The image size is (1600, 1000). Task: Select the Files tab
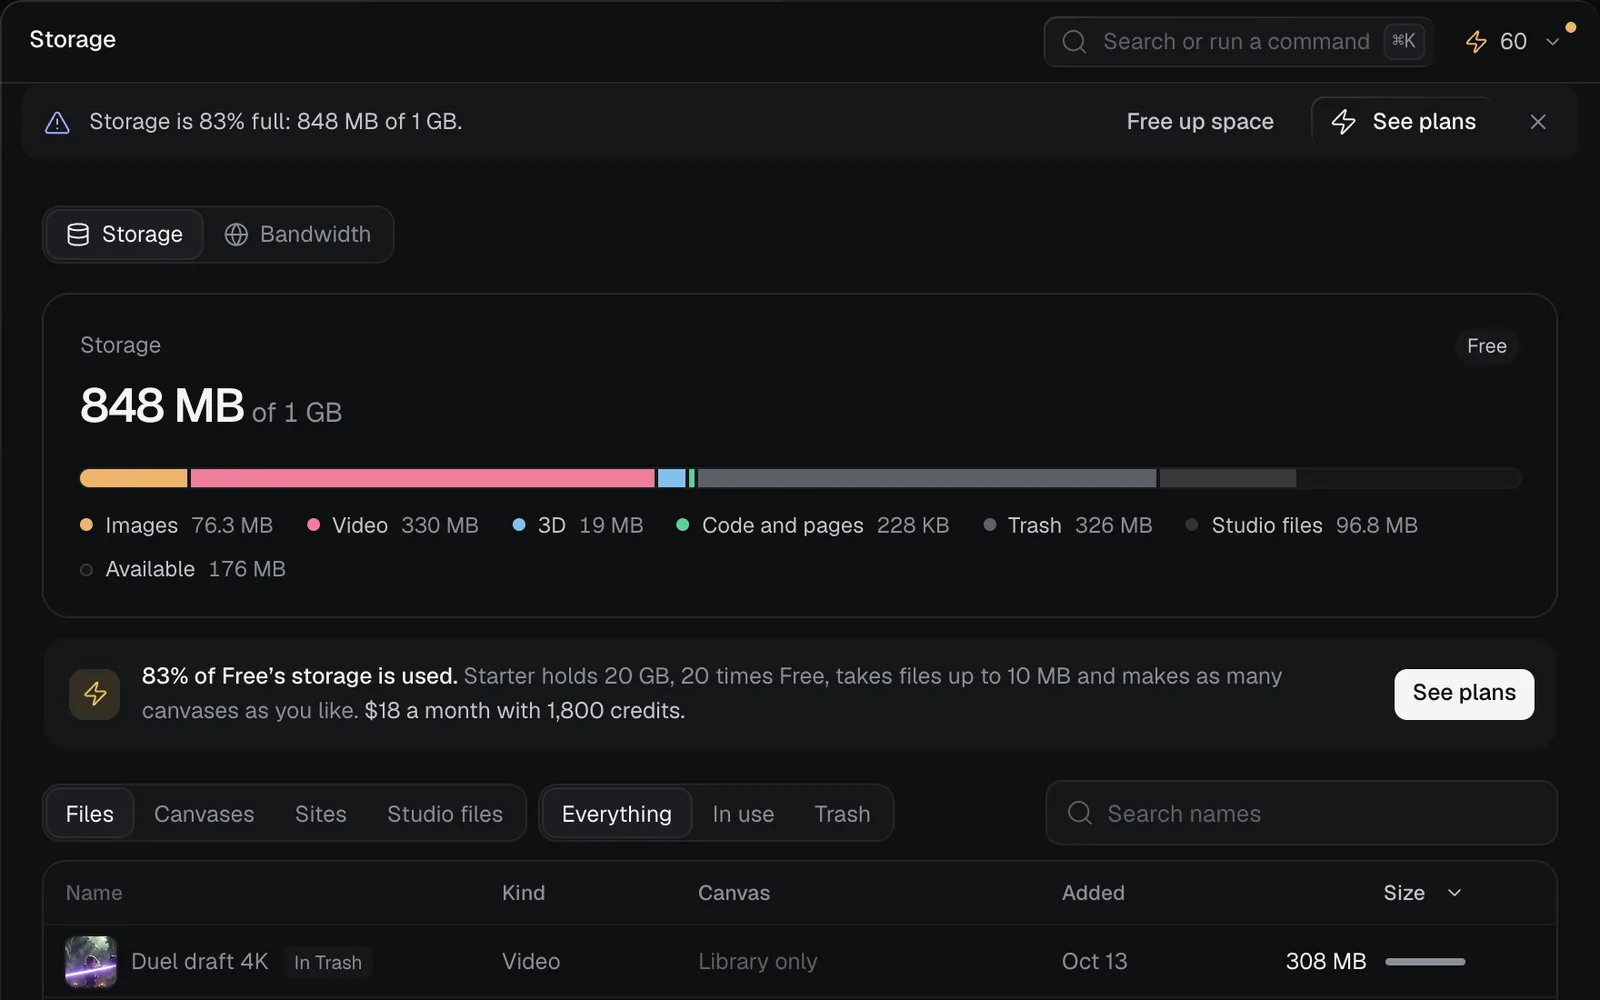click(90, 814)
